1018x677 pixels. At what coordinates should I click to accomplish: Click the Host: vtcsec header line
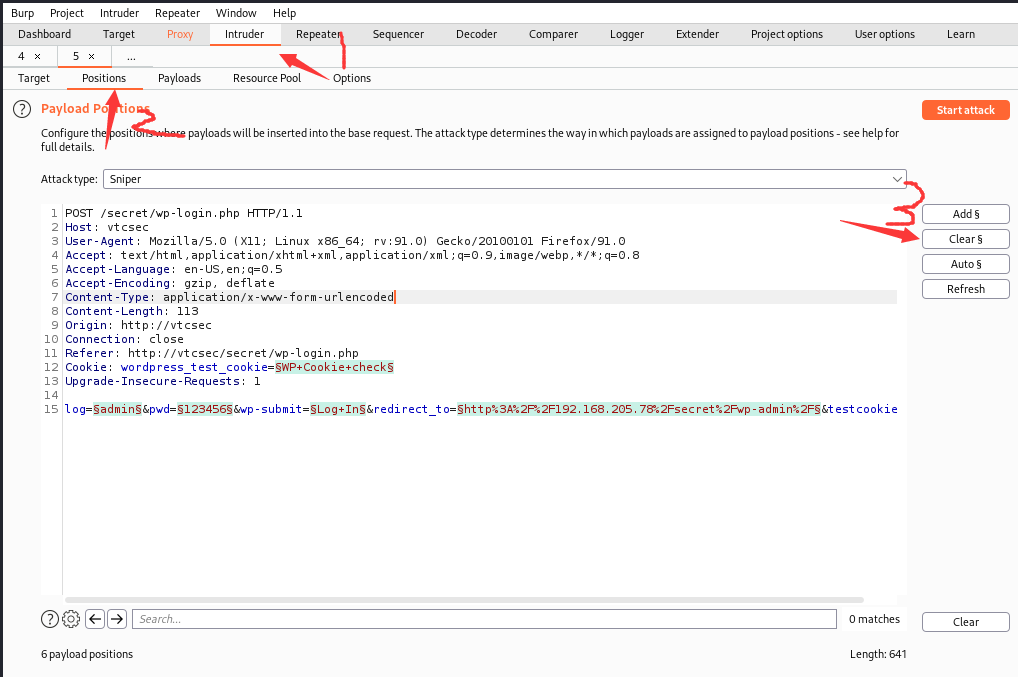tap(107, 227)
